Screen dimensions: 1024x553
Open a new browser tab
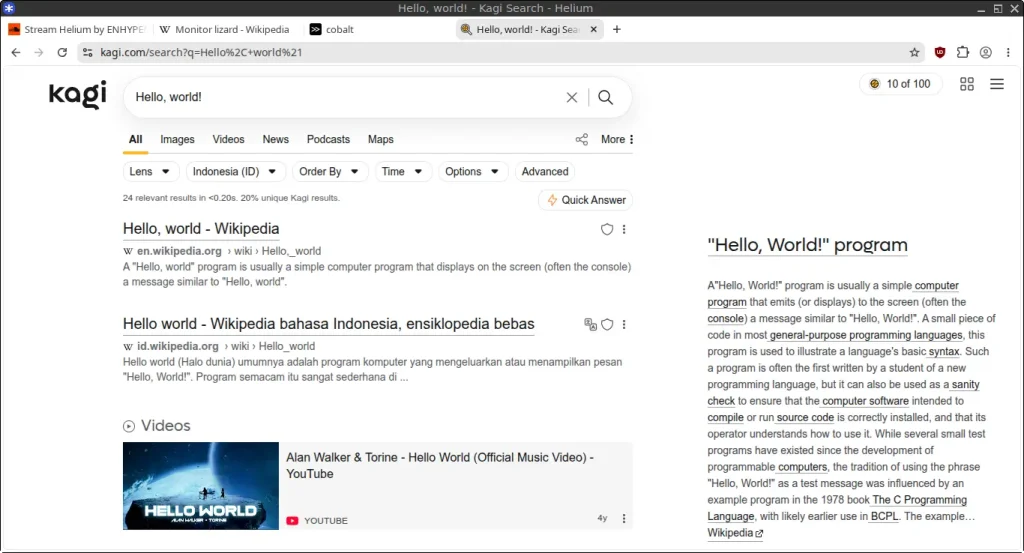coord(616,29)
